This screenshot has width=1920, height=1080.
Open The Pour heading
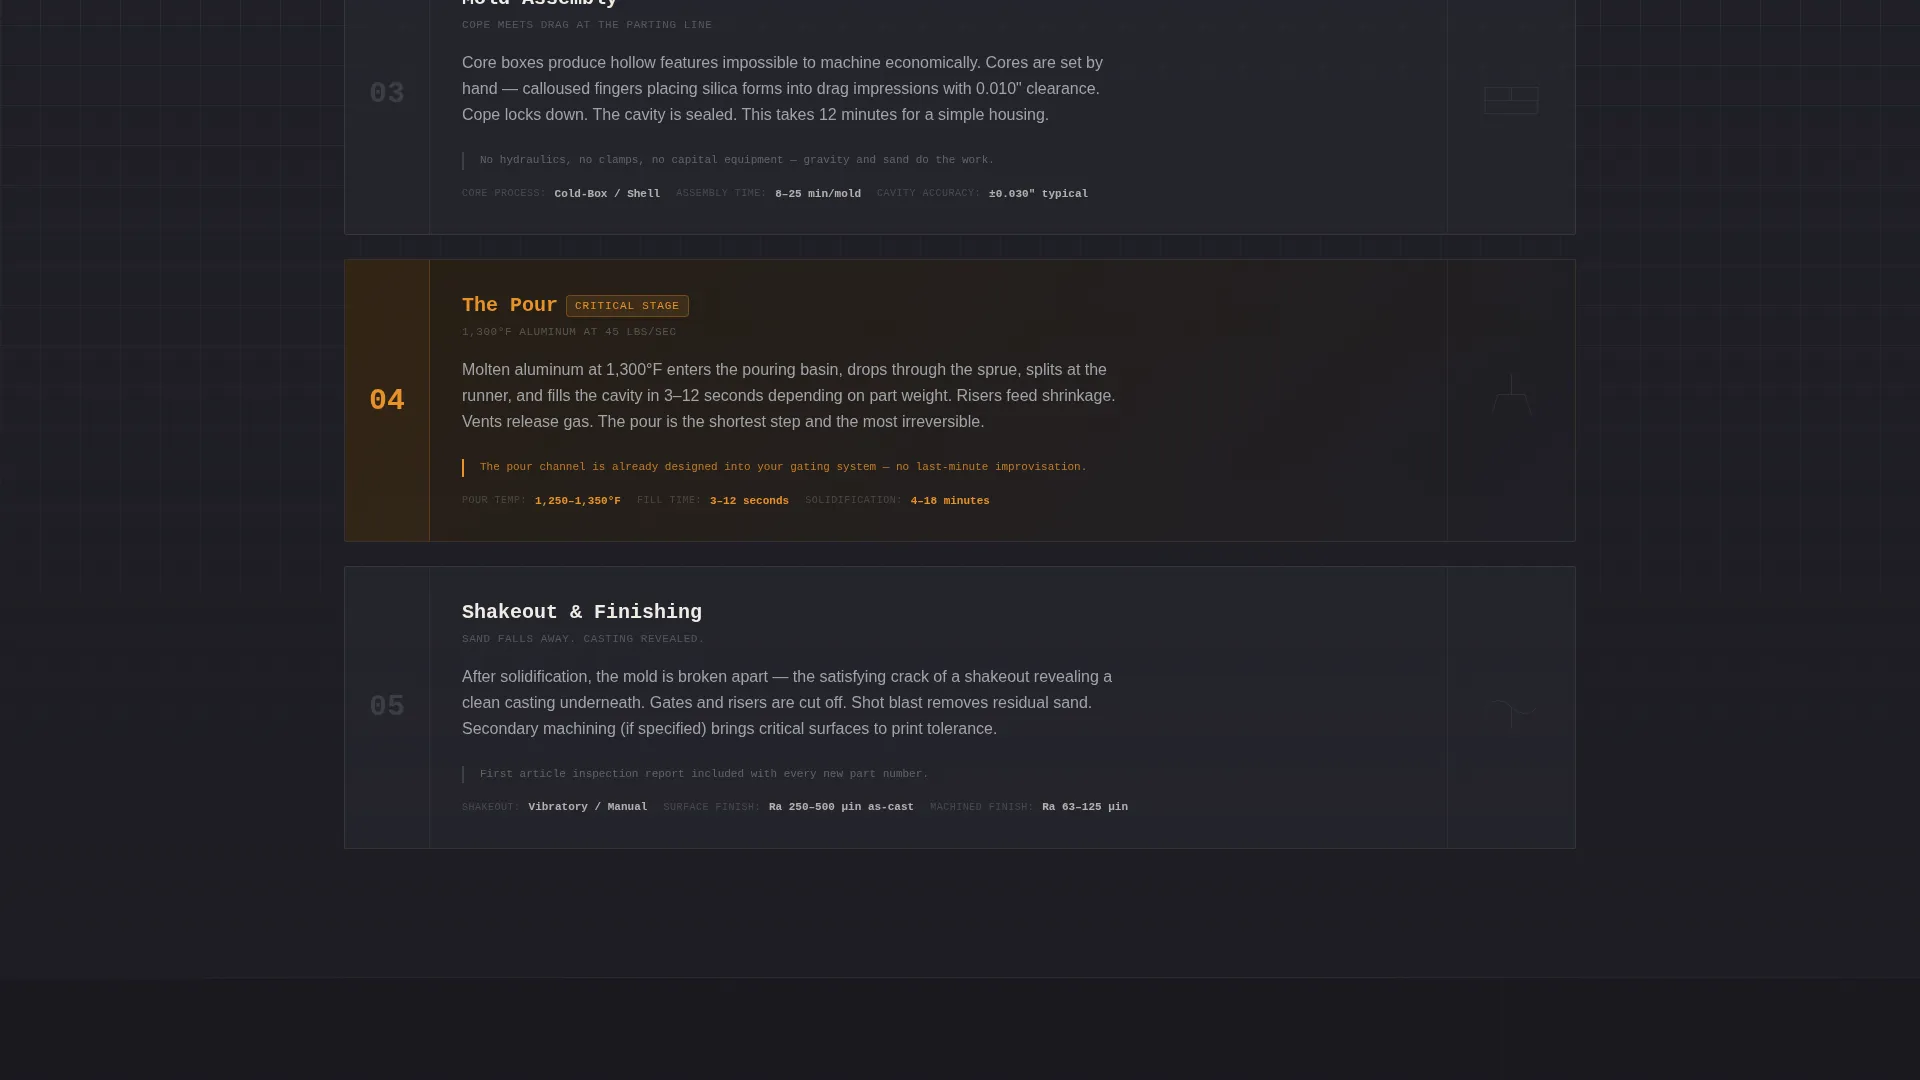coord(509,305)
